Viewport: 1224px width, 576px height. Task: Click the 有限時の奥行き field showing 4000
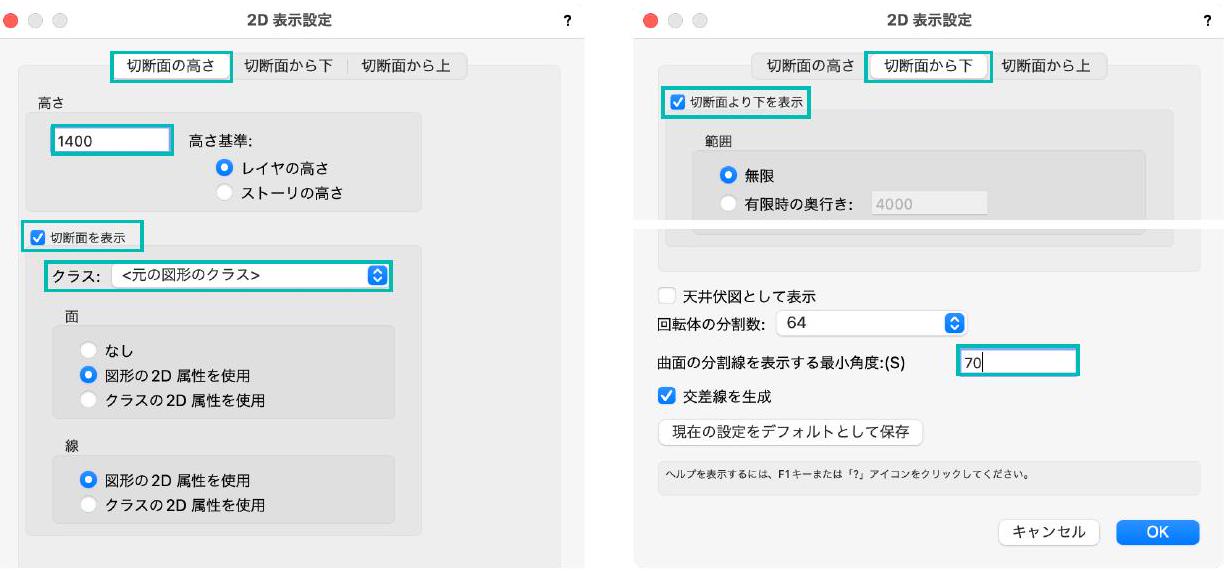930,204
